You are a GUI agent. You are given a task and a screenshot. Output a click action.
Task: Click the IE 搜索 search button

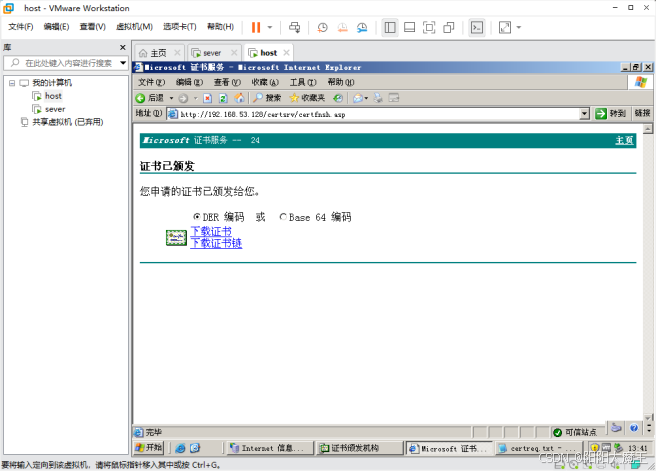tap(267, 98)
